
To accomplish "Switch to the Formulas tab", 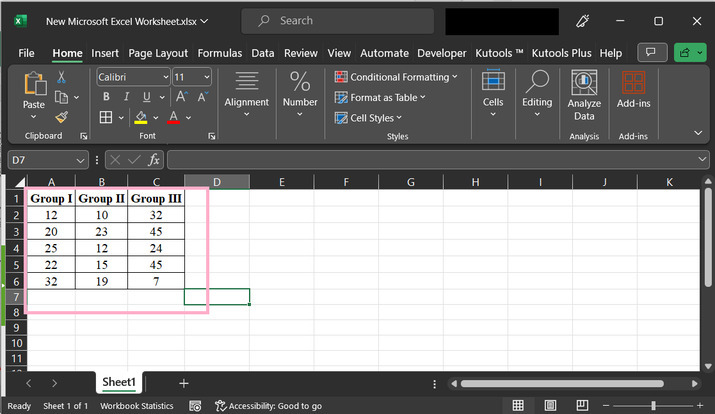I will tap(220, 53).
